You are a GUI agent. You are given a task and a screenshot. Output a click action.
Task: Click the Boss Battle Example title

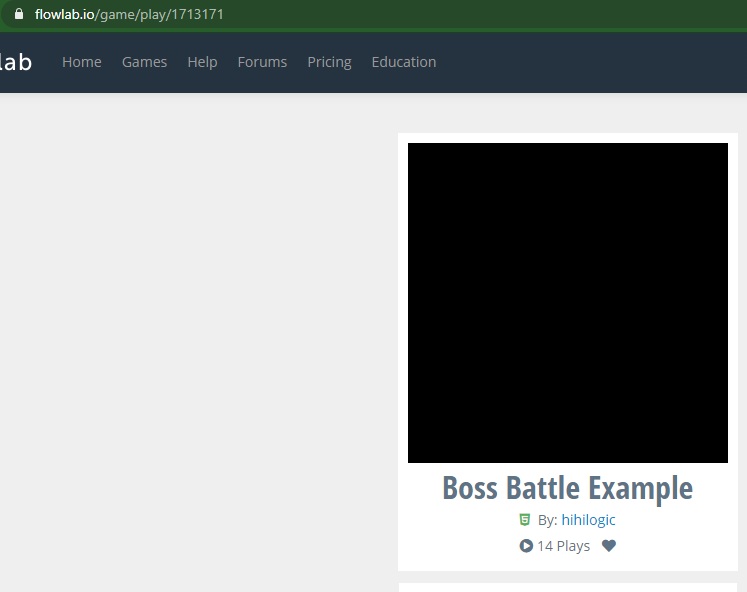click(567, 488)
